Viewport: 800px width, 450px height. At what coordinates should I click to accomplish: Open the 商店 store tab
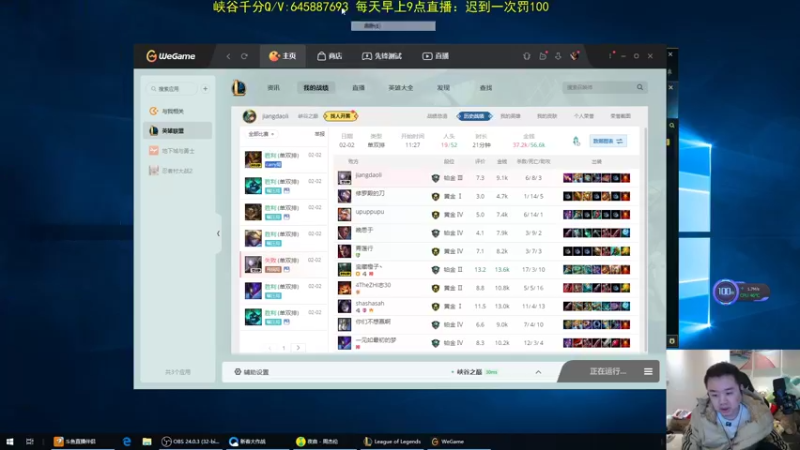330,56
